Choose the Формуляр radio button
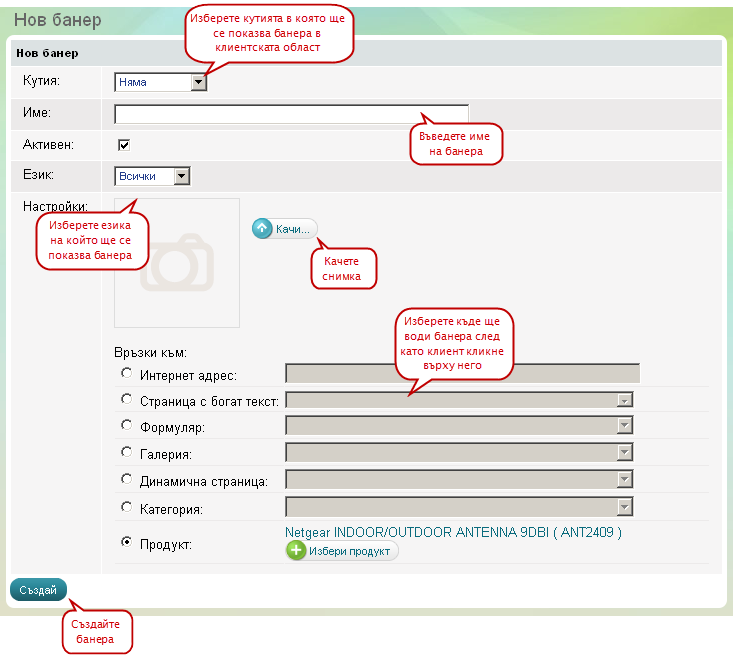Screen dimensions: 733x658 [126, 426]
